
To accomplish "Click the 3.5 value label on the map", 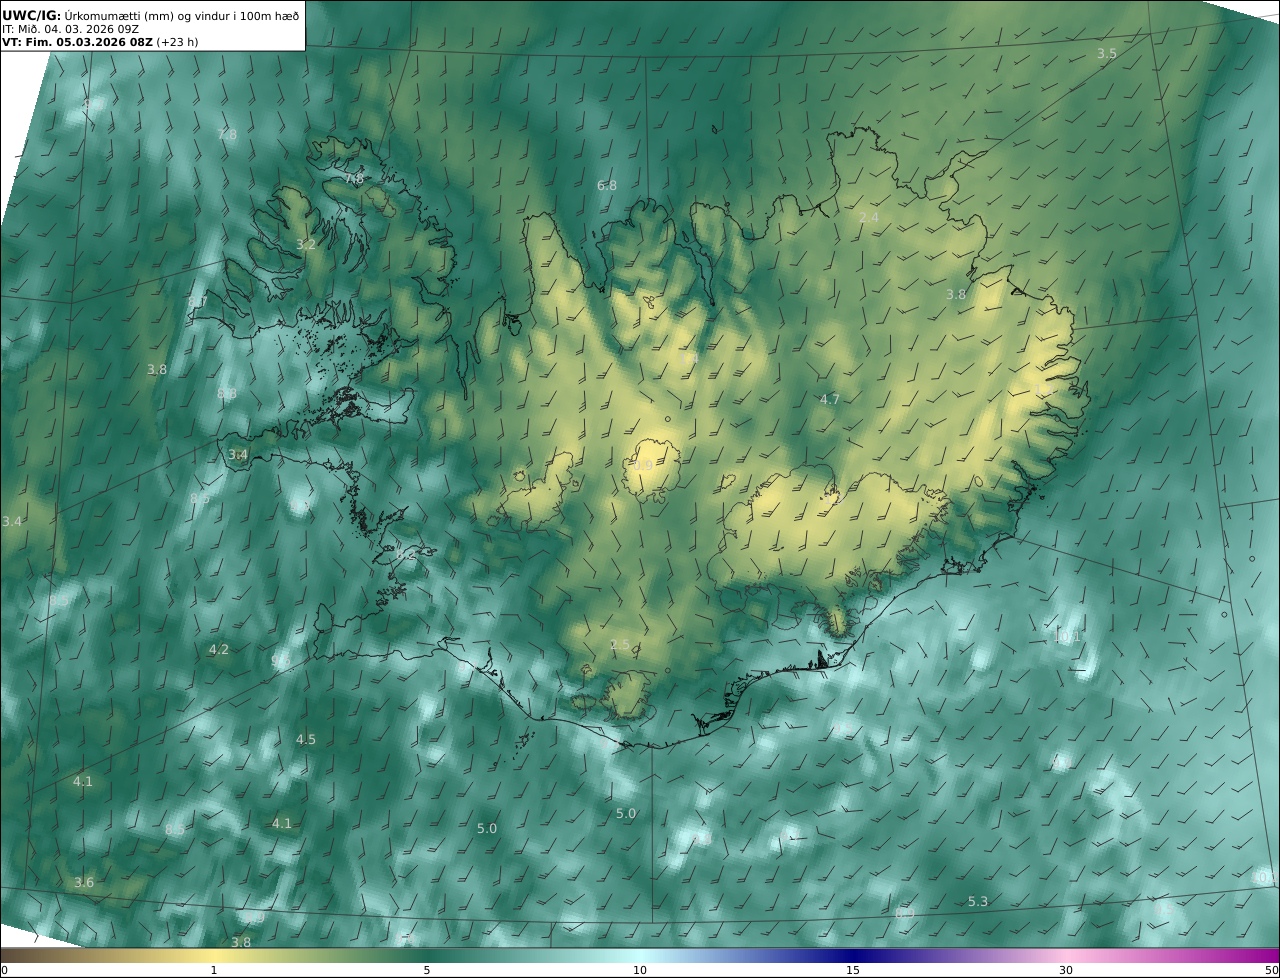I will pyautogui.click(x=1107, y=54).
